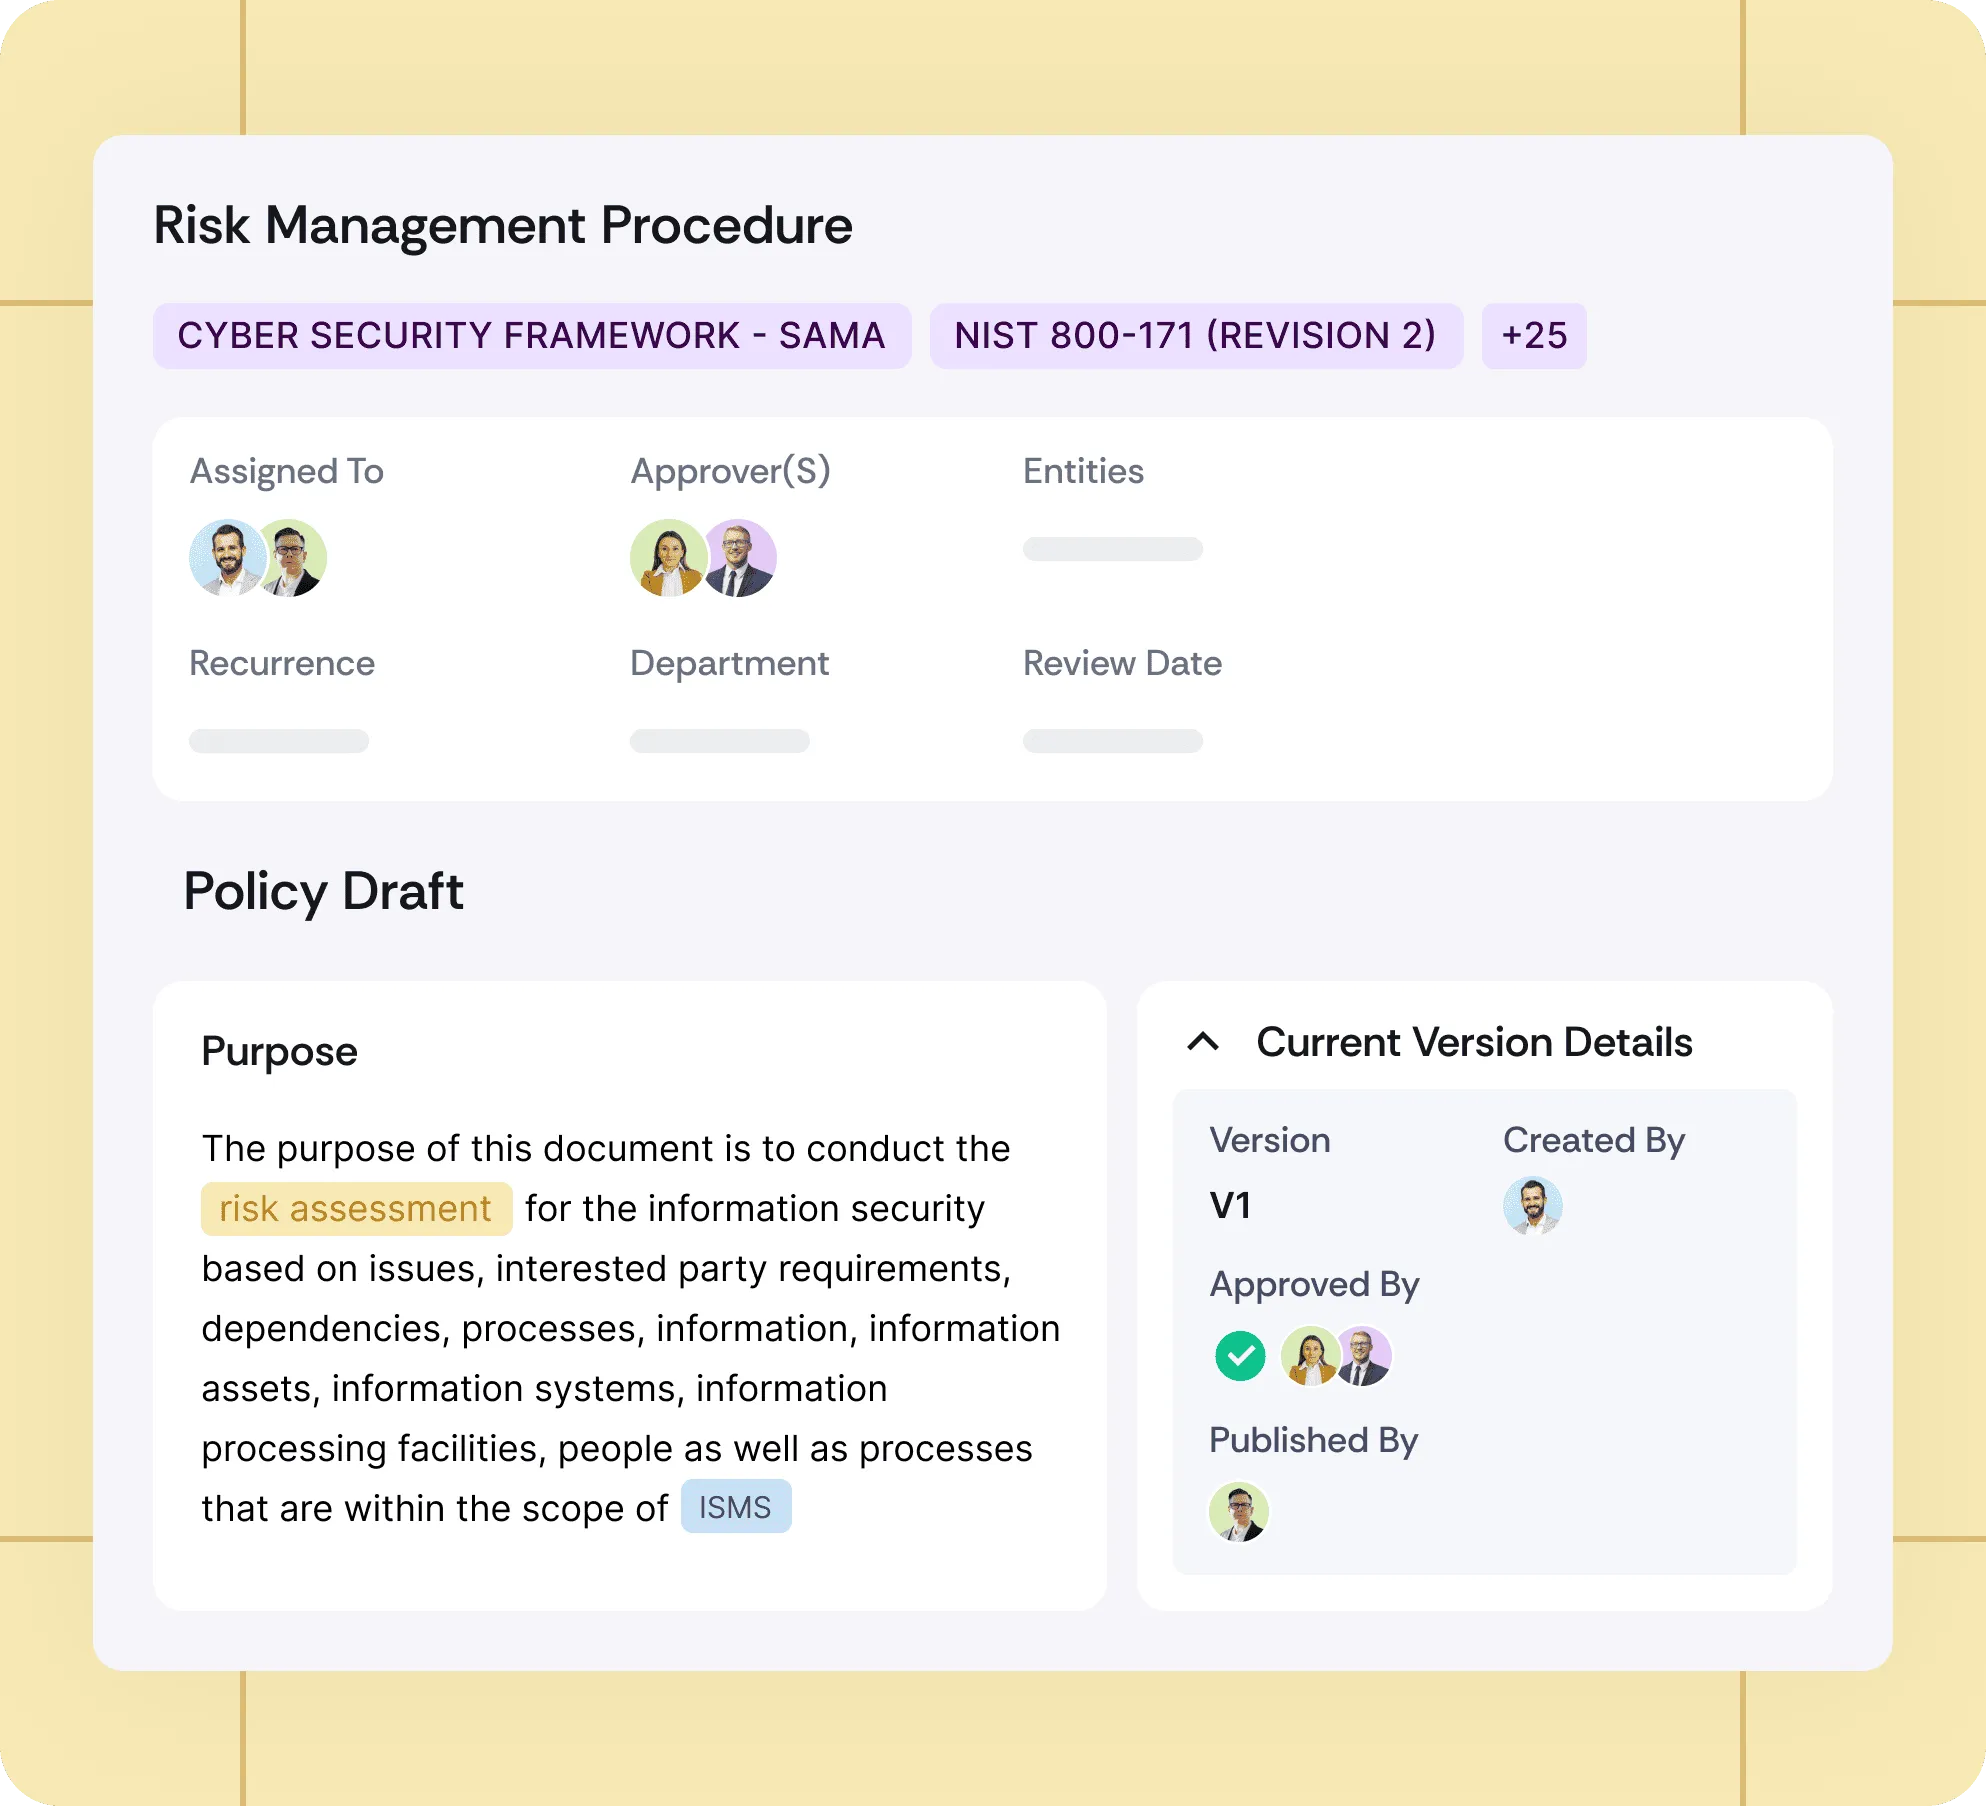
Task: Click woman avatar under Approved By
Action: pyautogui.click(x=1309, y=1356)
